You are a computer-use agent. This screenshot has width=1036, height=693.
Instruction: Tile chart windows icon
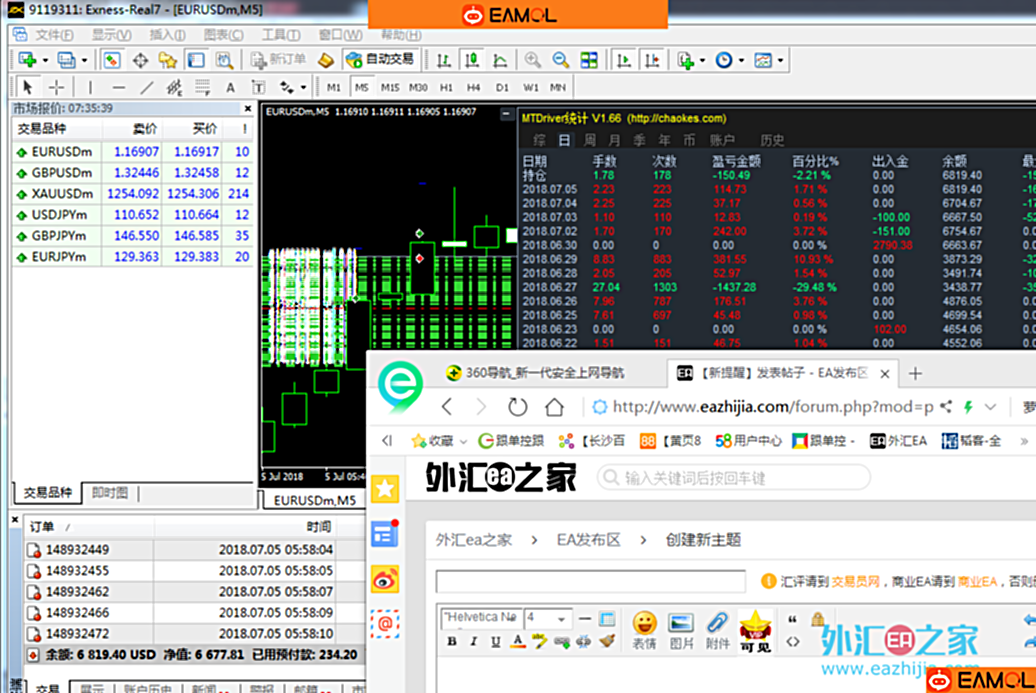click(x=589, y=60)
